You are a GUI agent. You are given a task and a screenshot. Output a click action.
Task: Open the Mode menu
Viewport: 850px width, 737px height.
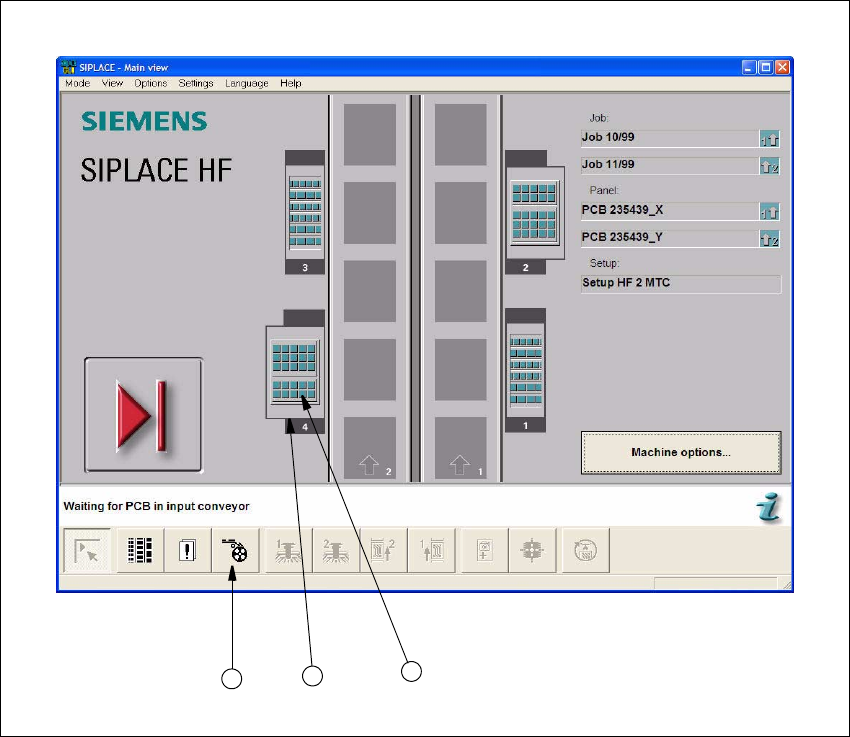pos(77,84)
